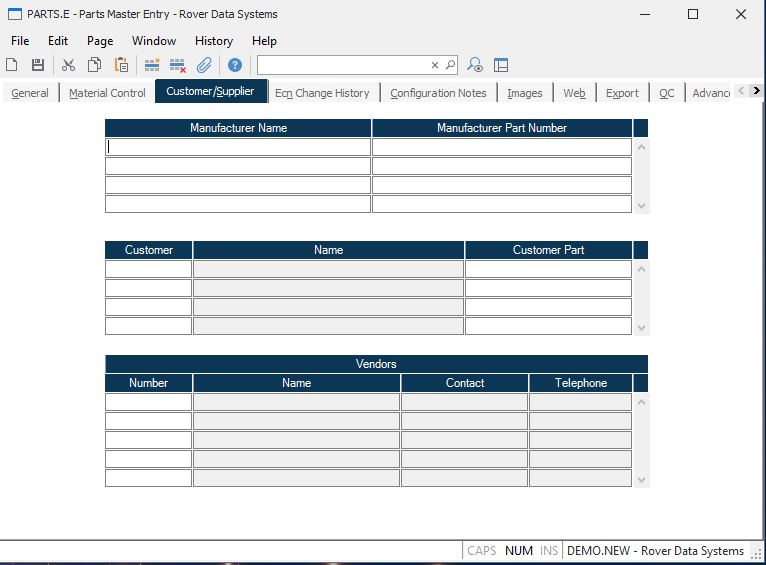Click the magnifier search button

tap(450, 65)
